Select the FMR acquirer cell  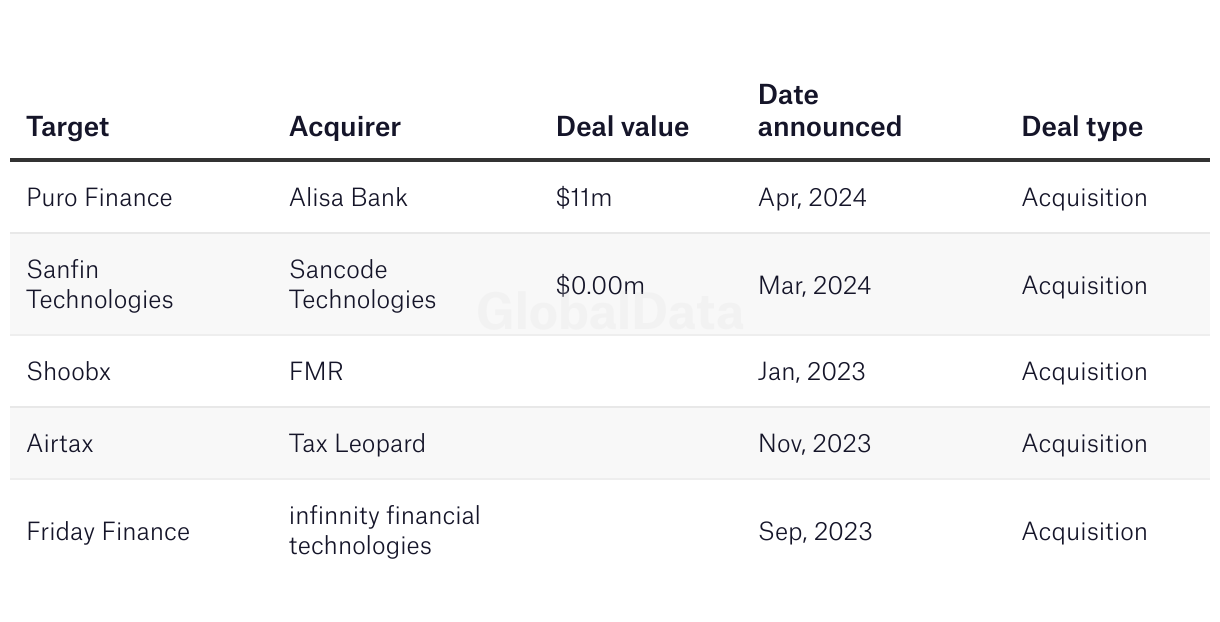[x=316, y=372]
